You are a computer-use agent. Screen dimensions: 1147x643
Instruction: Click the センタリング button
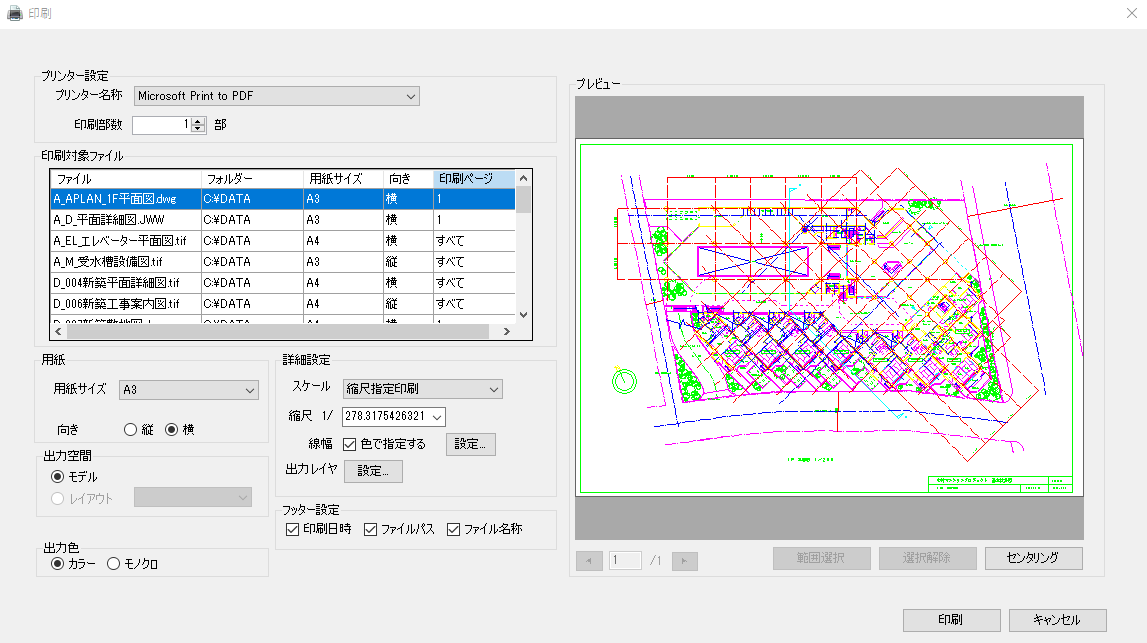(x=1033, y=558)
